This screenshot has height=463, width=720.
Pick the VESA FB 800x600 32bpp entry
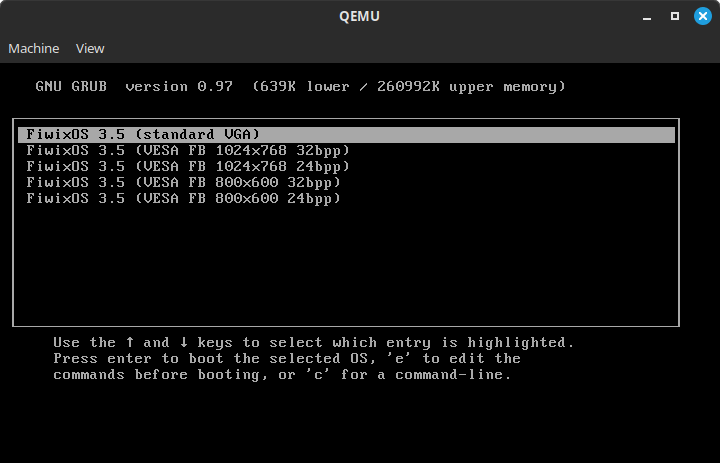tap(184, 182)
